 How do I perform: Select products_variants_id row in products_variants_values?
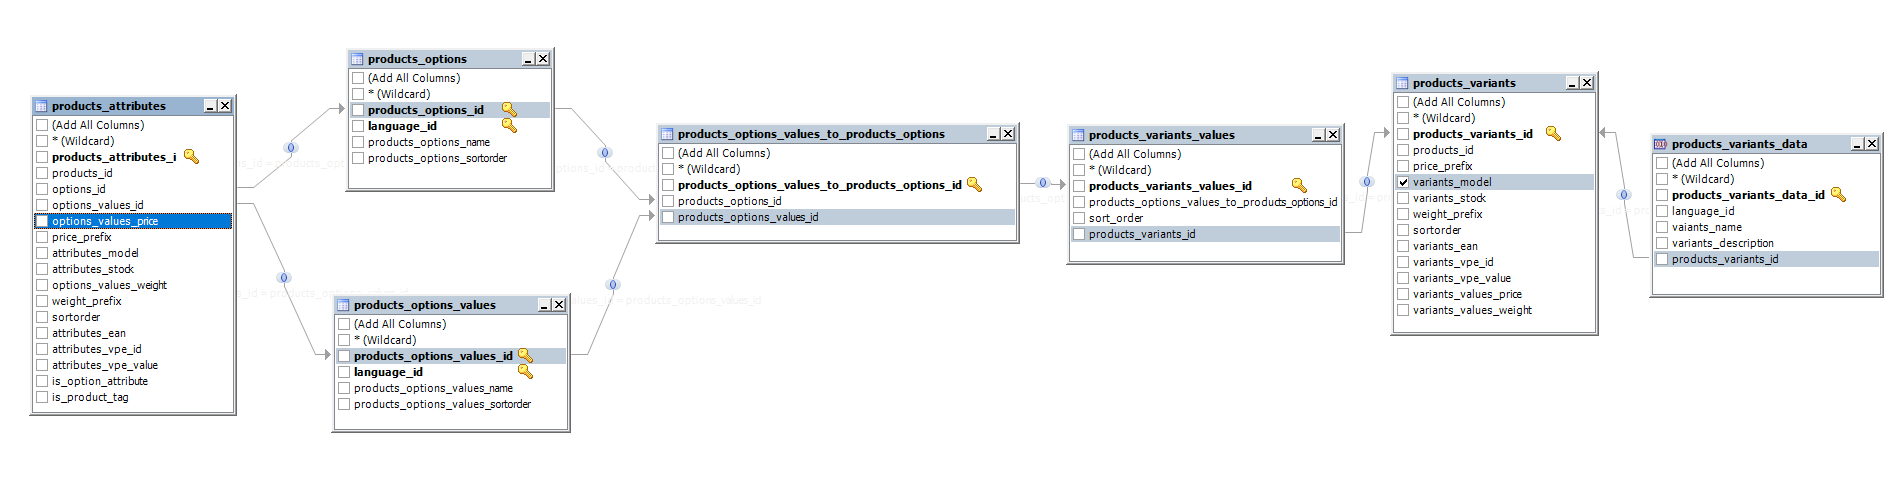[x=1142, y=234]
